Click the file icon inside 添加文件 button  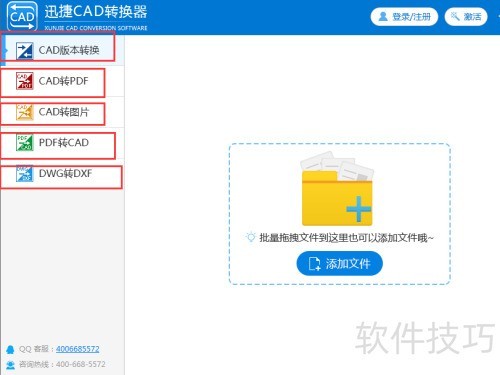[x=314, y=264]
